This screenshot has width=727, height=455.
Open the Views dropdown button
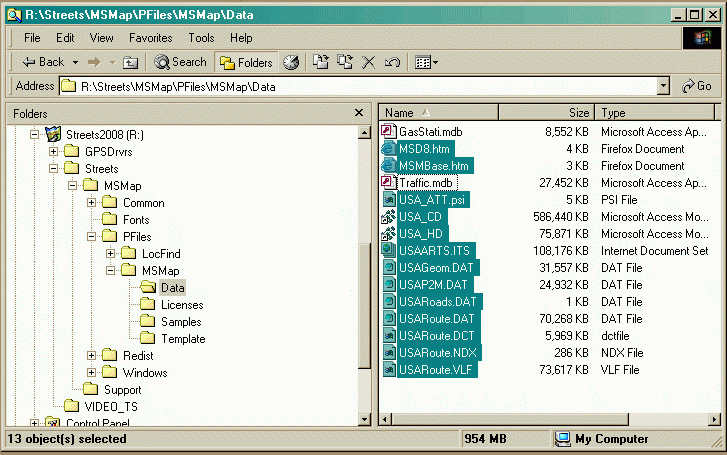point(426,62)
